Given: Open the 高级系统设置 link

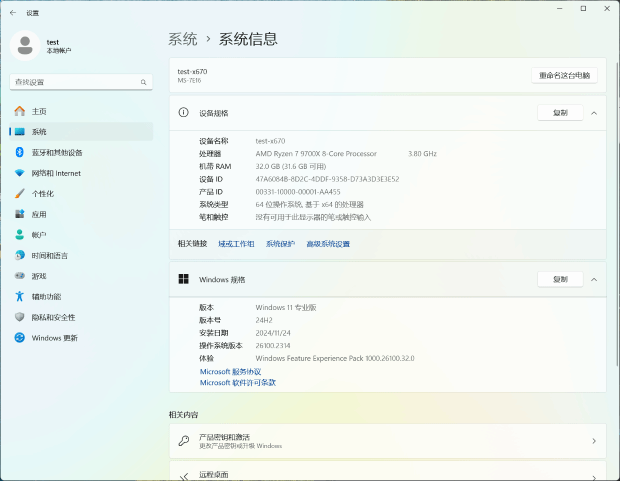Looking at the screenshot, I should [x=328, y=244].
